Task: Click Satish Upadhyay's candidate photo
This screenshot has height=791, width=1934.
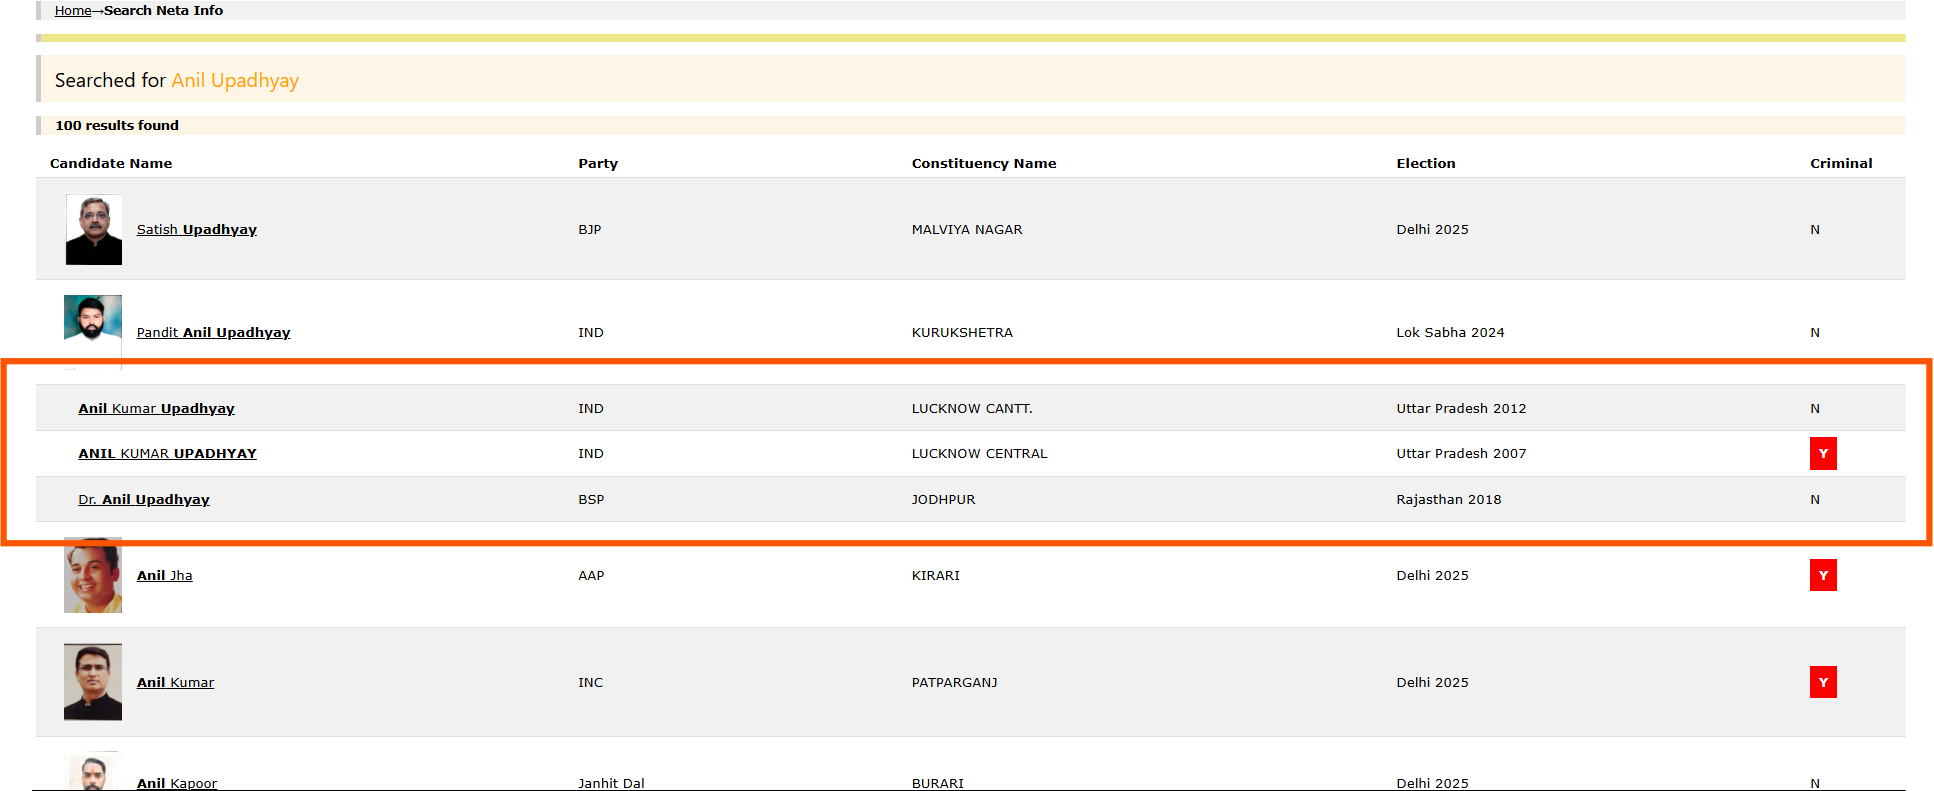Action: coord(93,230)
